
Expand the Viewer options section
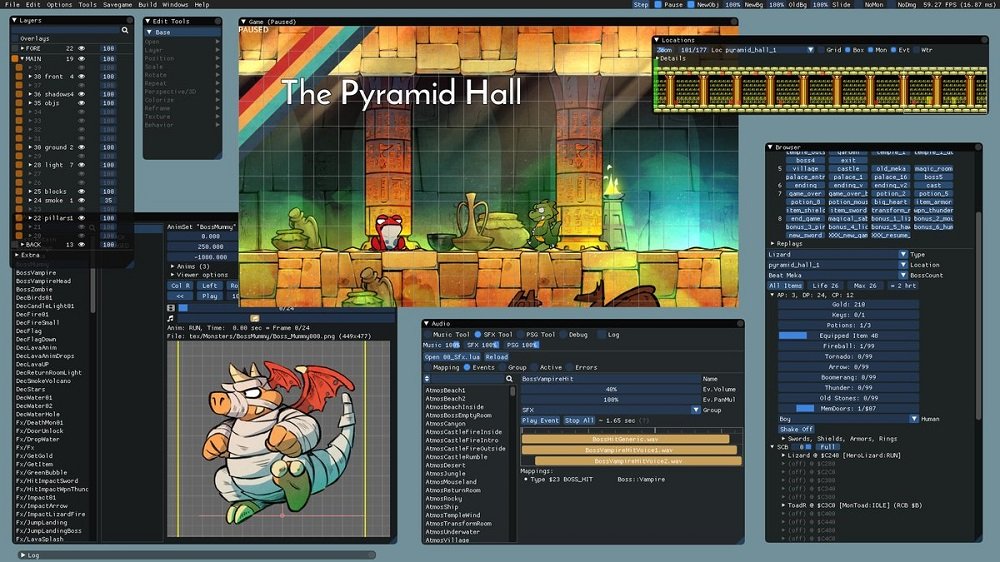coord(171,275)
